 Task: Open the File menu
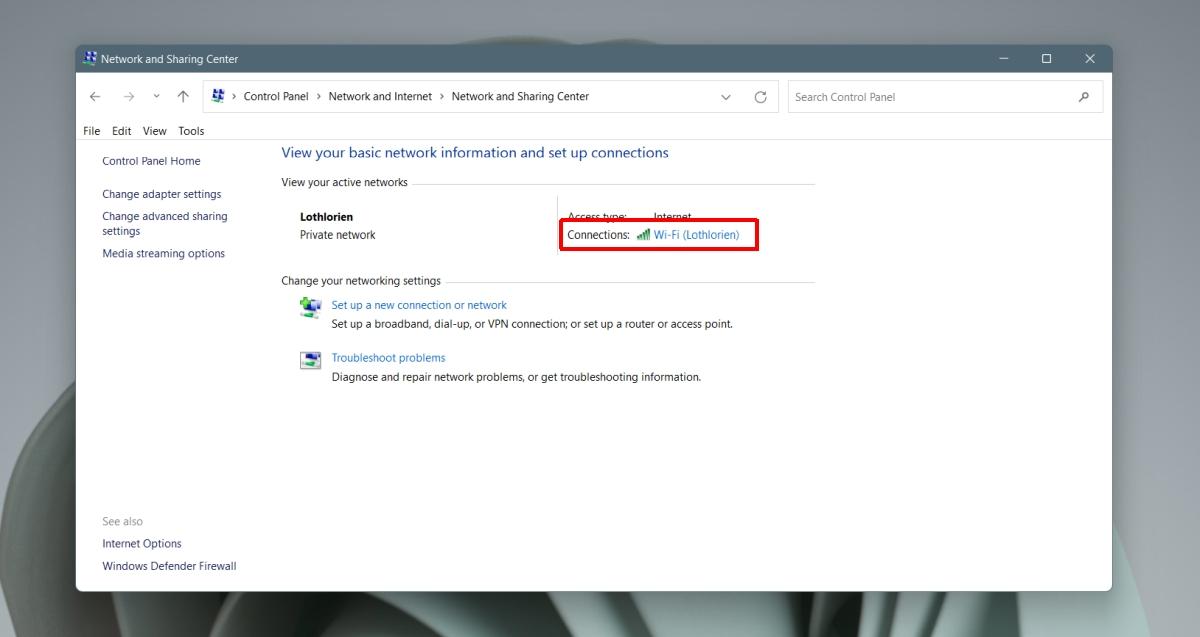pos(92,131)
